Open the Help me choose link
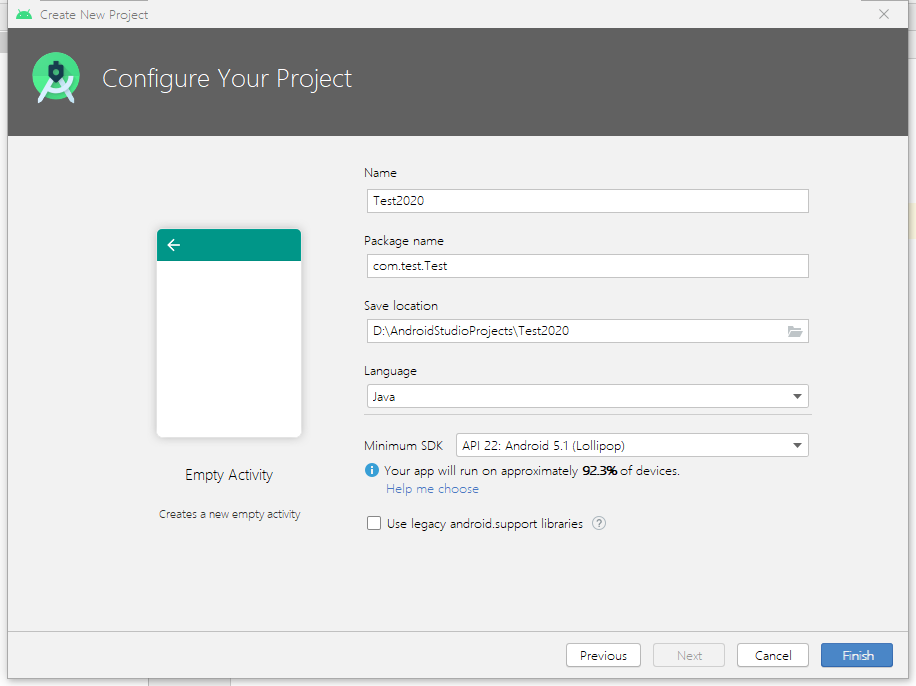Viewport: 916px width, 686px height. click(x=432, y=489)
